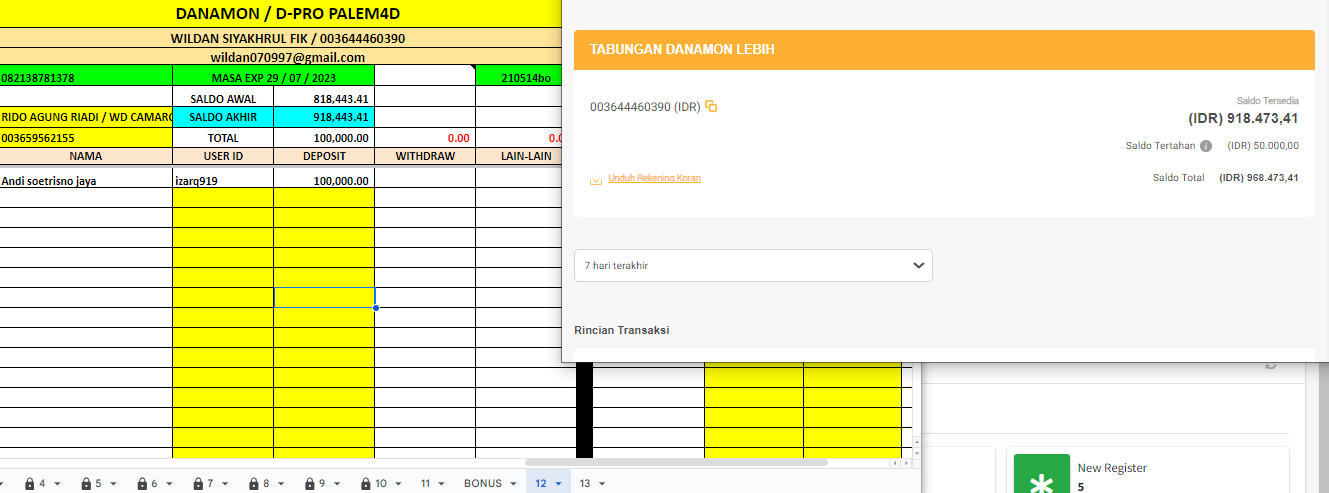Click the Saldo Tertahan (IDR) 50.000,00 amount
Screen dimensions: 1329x493
coord(1263,146)
